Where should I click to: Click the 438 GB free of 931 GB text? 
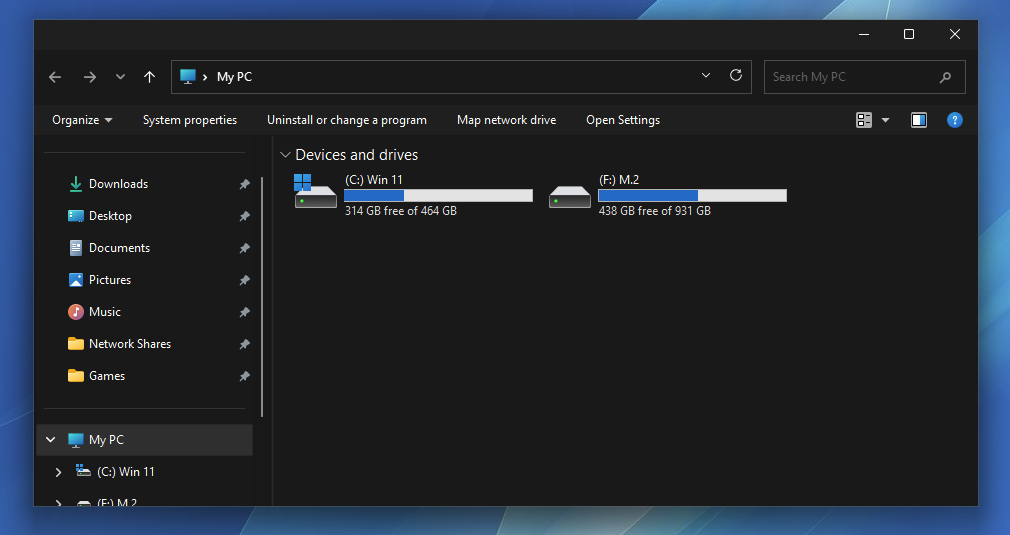coord(654,211)
